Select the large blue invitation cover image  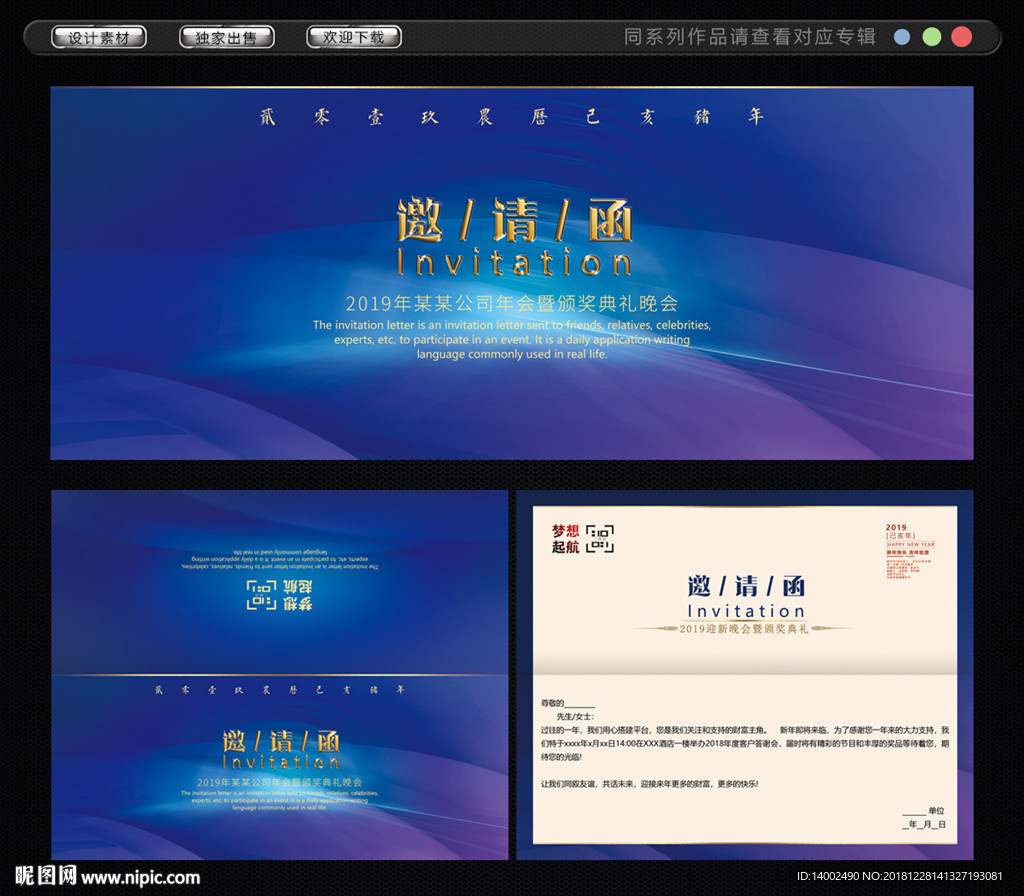tap(511, 272)
